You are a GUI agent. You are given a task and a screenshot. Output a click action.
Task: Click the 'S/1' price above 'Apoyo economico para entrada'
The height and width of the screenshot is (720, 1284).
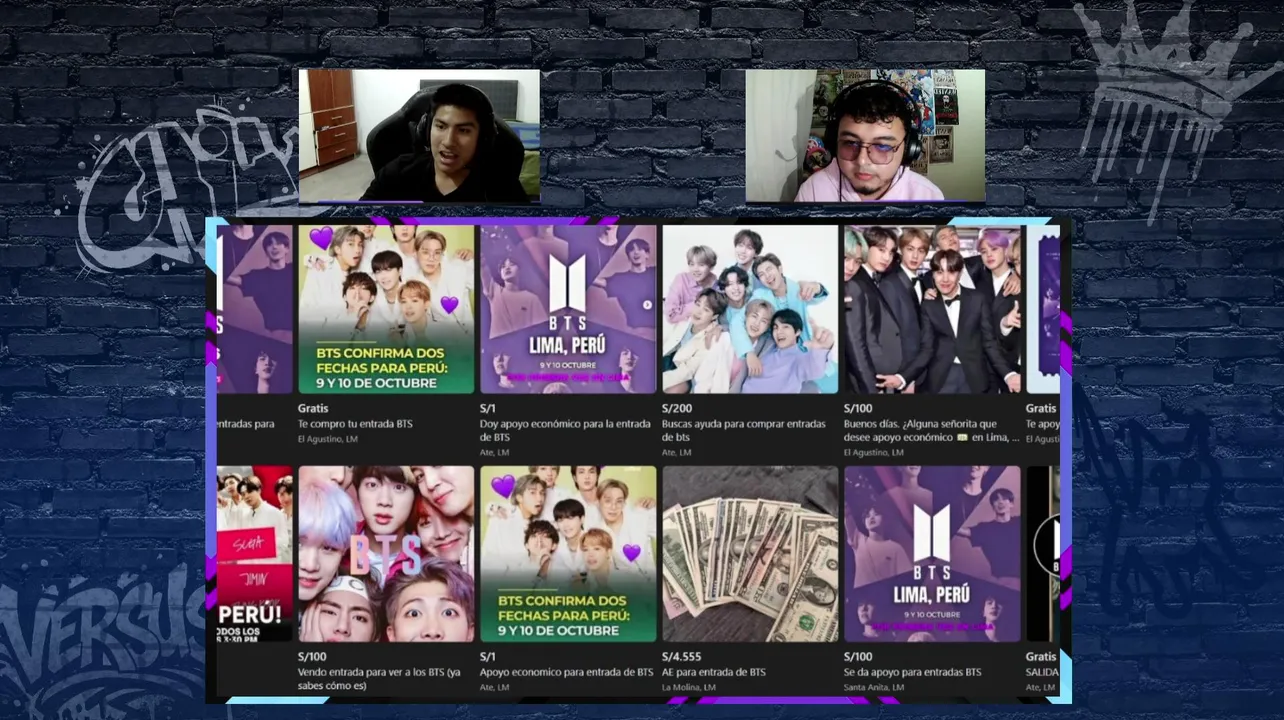[488, 657]
